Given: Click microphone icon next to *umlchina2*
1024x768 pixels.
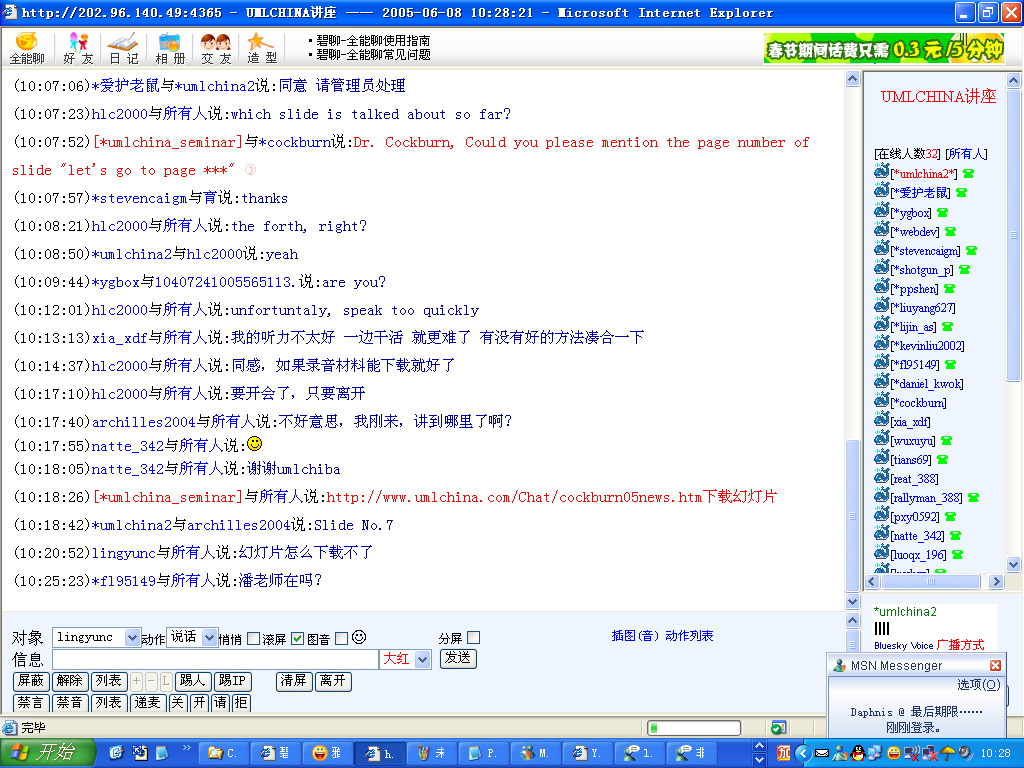Looking at the screenshot, I should click(x=968, y=174).
